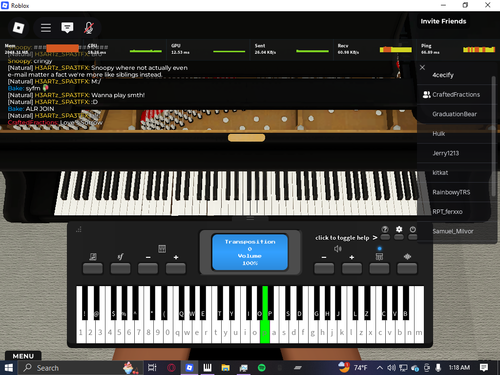500x375 pixels.
Task: Select player Hulk in player list
Action: pos(455,134)
